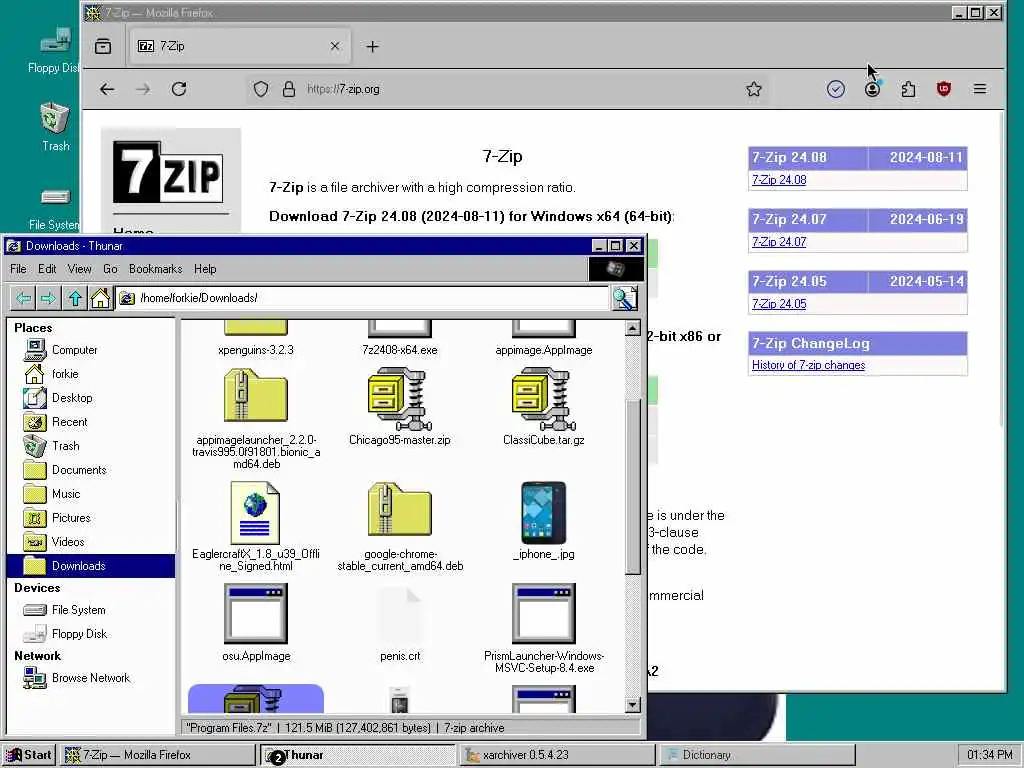1024x768 pixels.
Task: Click the Thunar back arrow button
Action: tap(24, 298)
